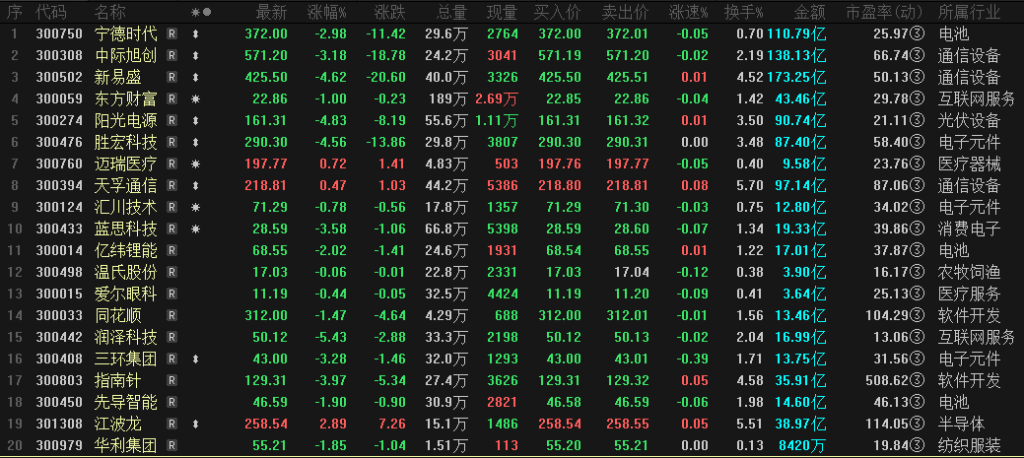1024x458 pixels.
Task: Click the up-down arrow marker for 中际旭创
Action: point(195,56)
